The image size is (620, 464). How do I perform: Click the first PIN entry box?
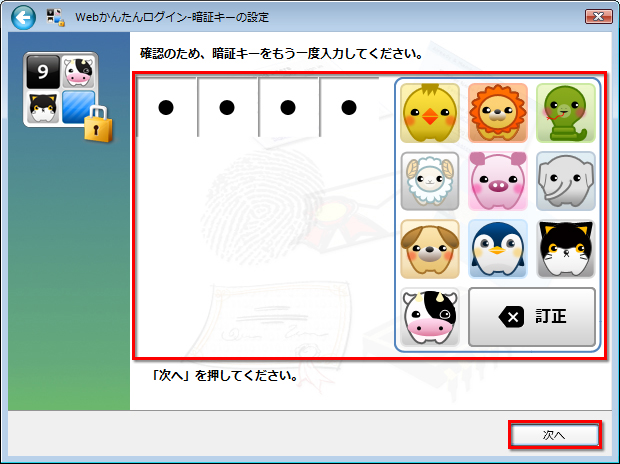tap(166, 107)
